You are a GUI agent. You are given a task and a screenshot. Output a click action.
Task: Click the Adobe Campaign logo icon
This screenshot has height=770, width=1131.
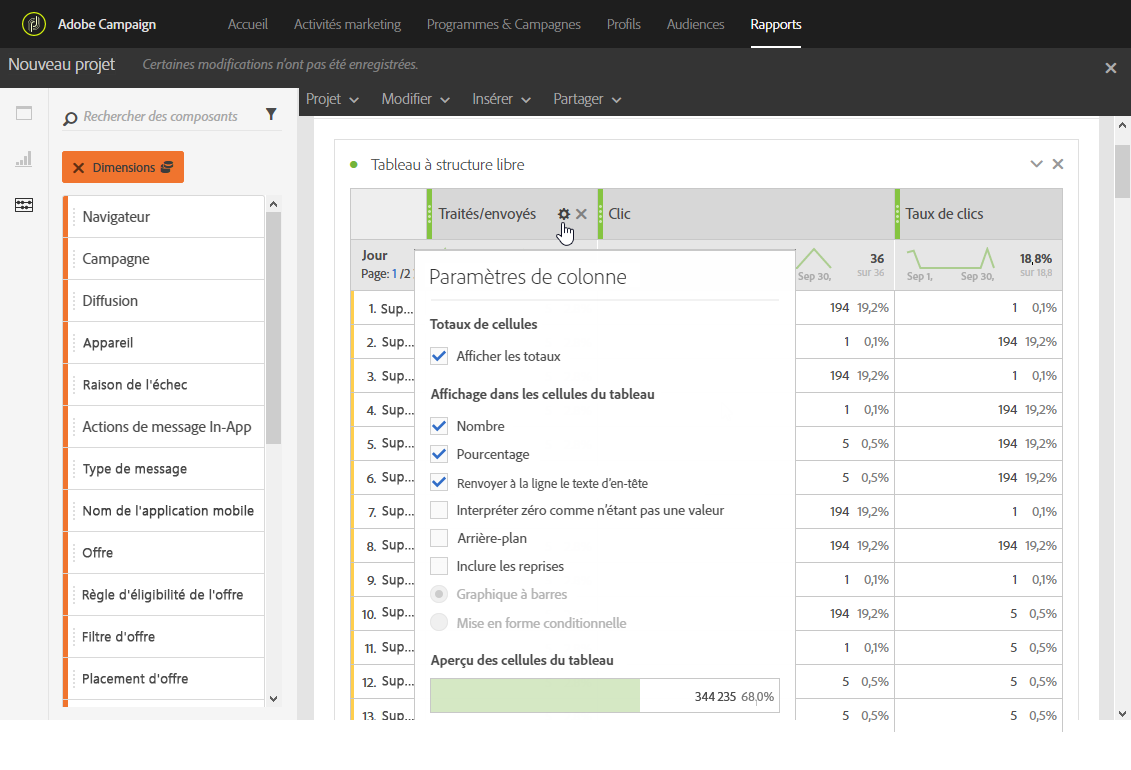click(x=33, y=24)
